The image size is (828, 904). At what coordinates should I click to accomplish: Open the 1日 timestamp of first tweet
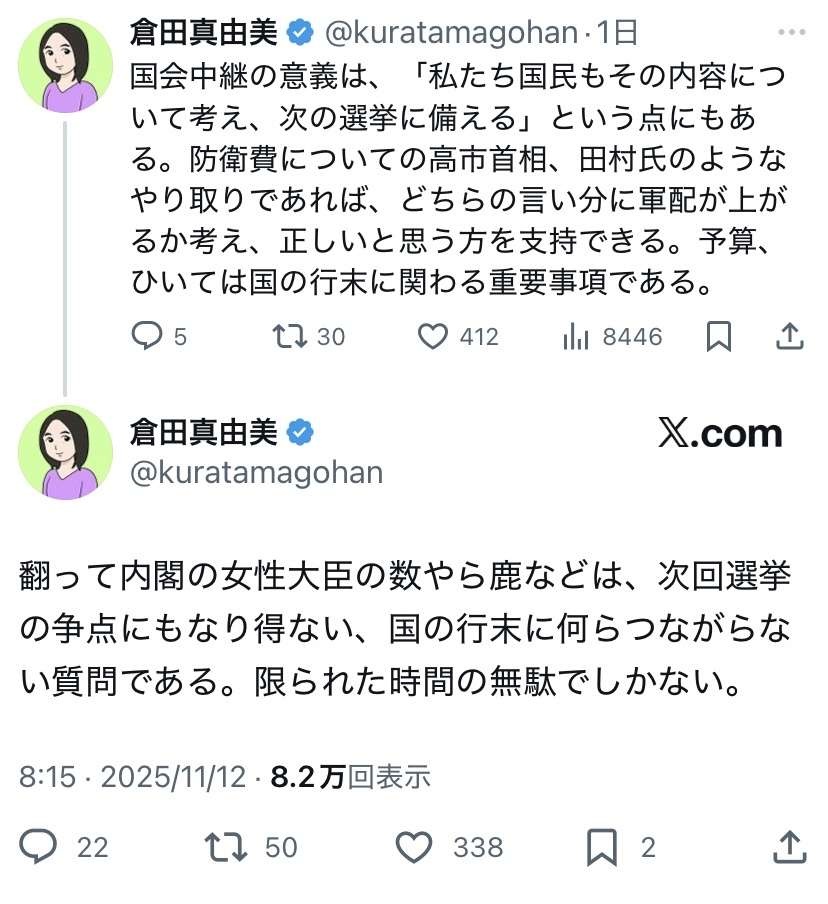pos(617,33)
